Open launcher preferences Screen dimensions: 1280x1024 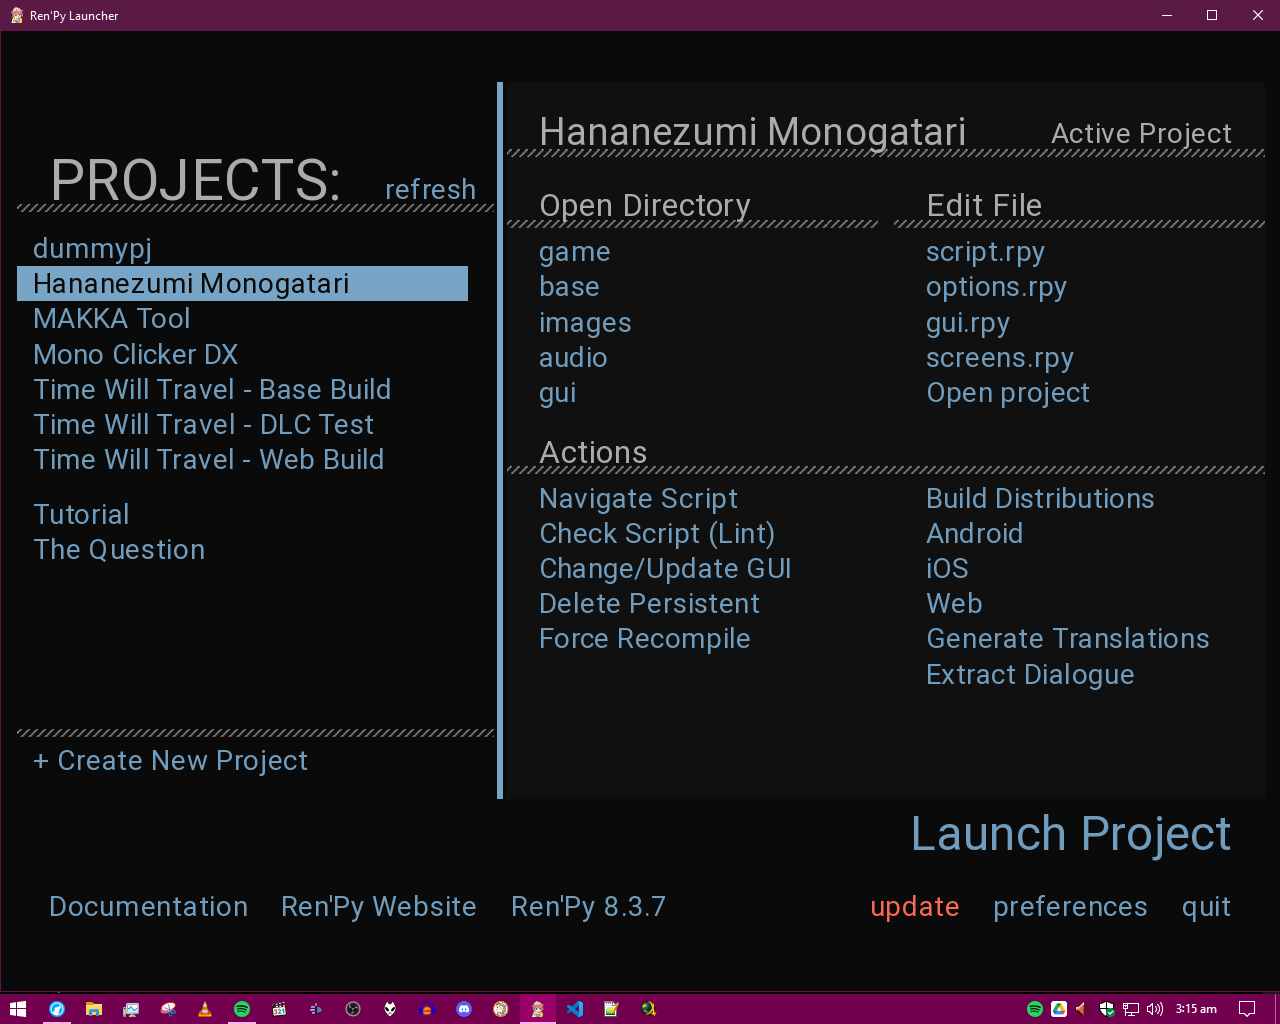[1070, 907]
